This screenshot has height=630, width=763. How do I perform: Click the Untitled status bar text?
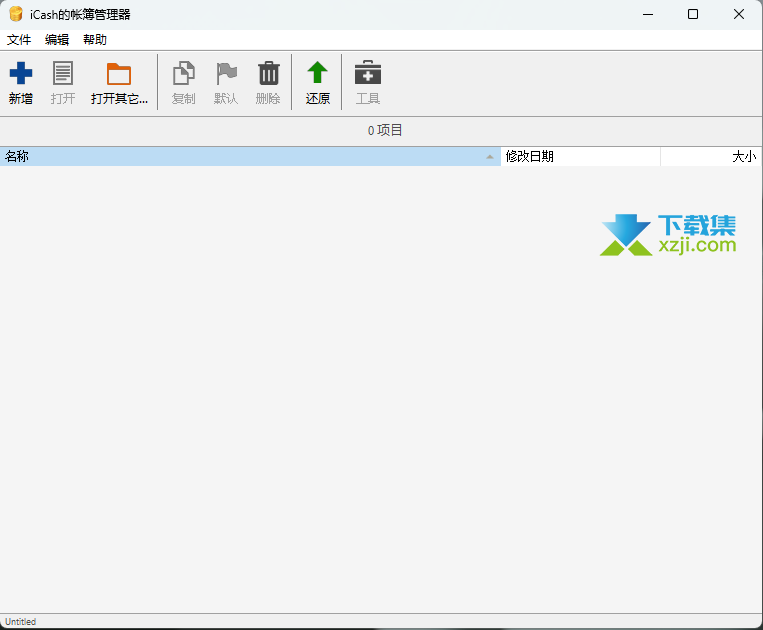tap(20, 622)
